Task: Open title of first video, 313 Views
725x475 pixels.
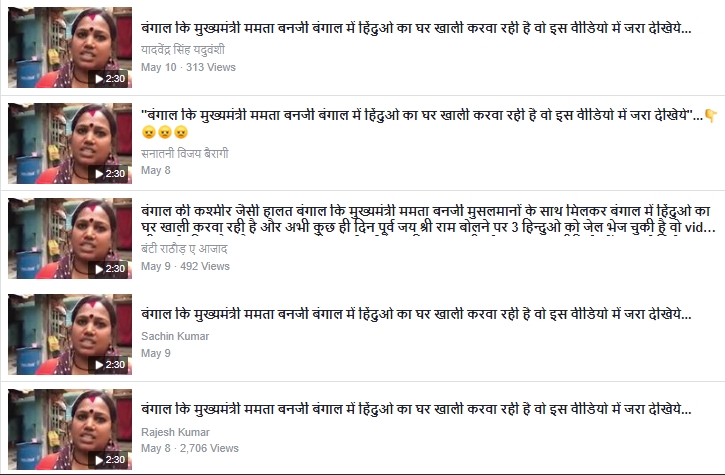Action: tap(416, 28)
